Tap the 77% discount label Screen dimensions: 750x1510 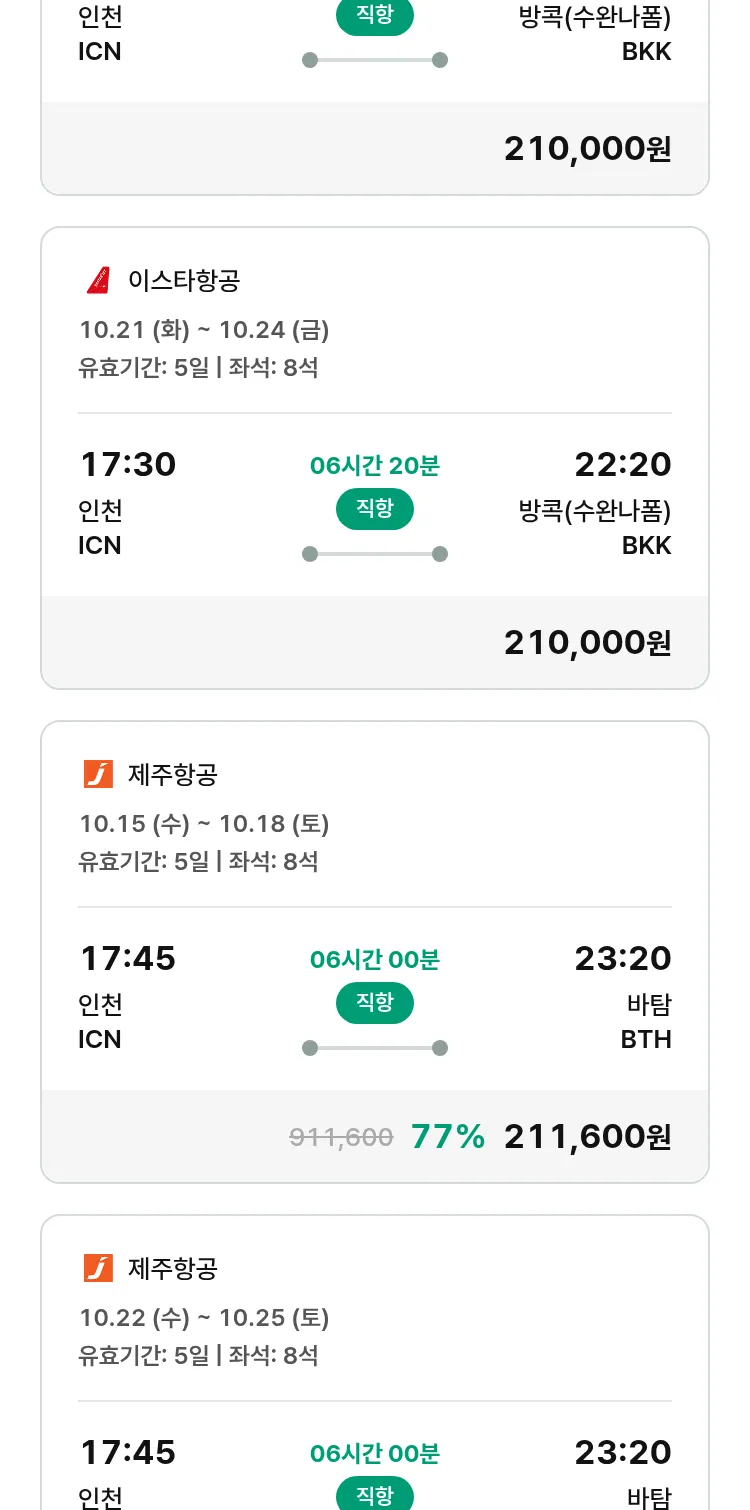click(448, 1137)
